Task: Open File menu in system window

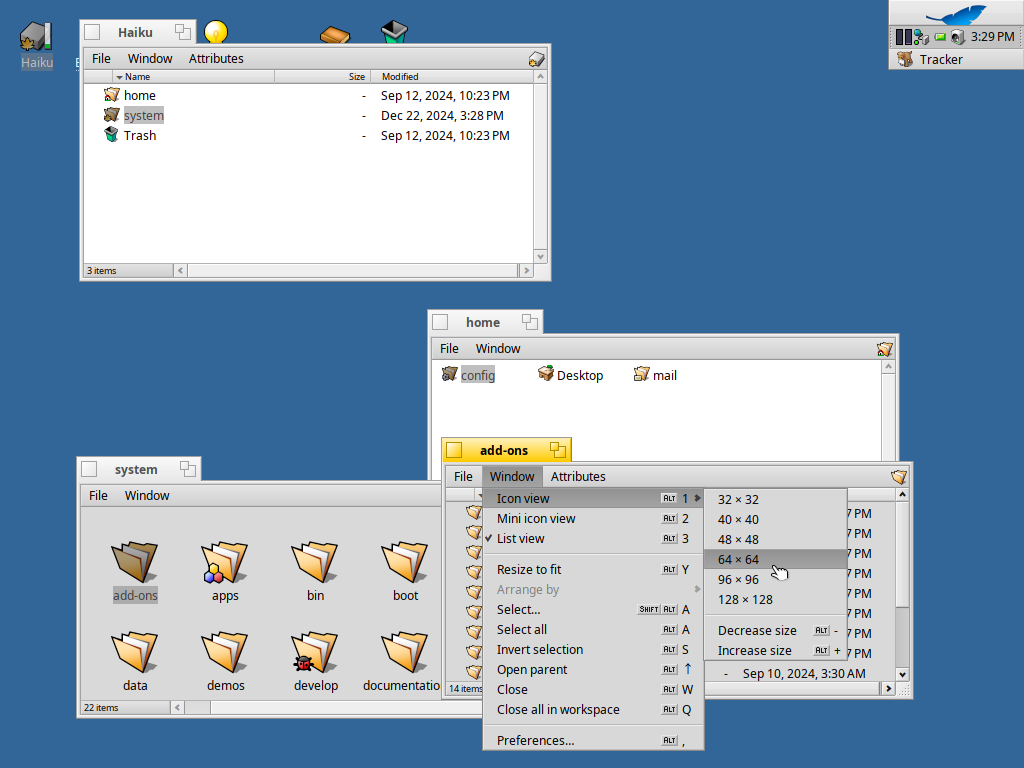Action: coord(98,496)
